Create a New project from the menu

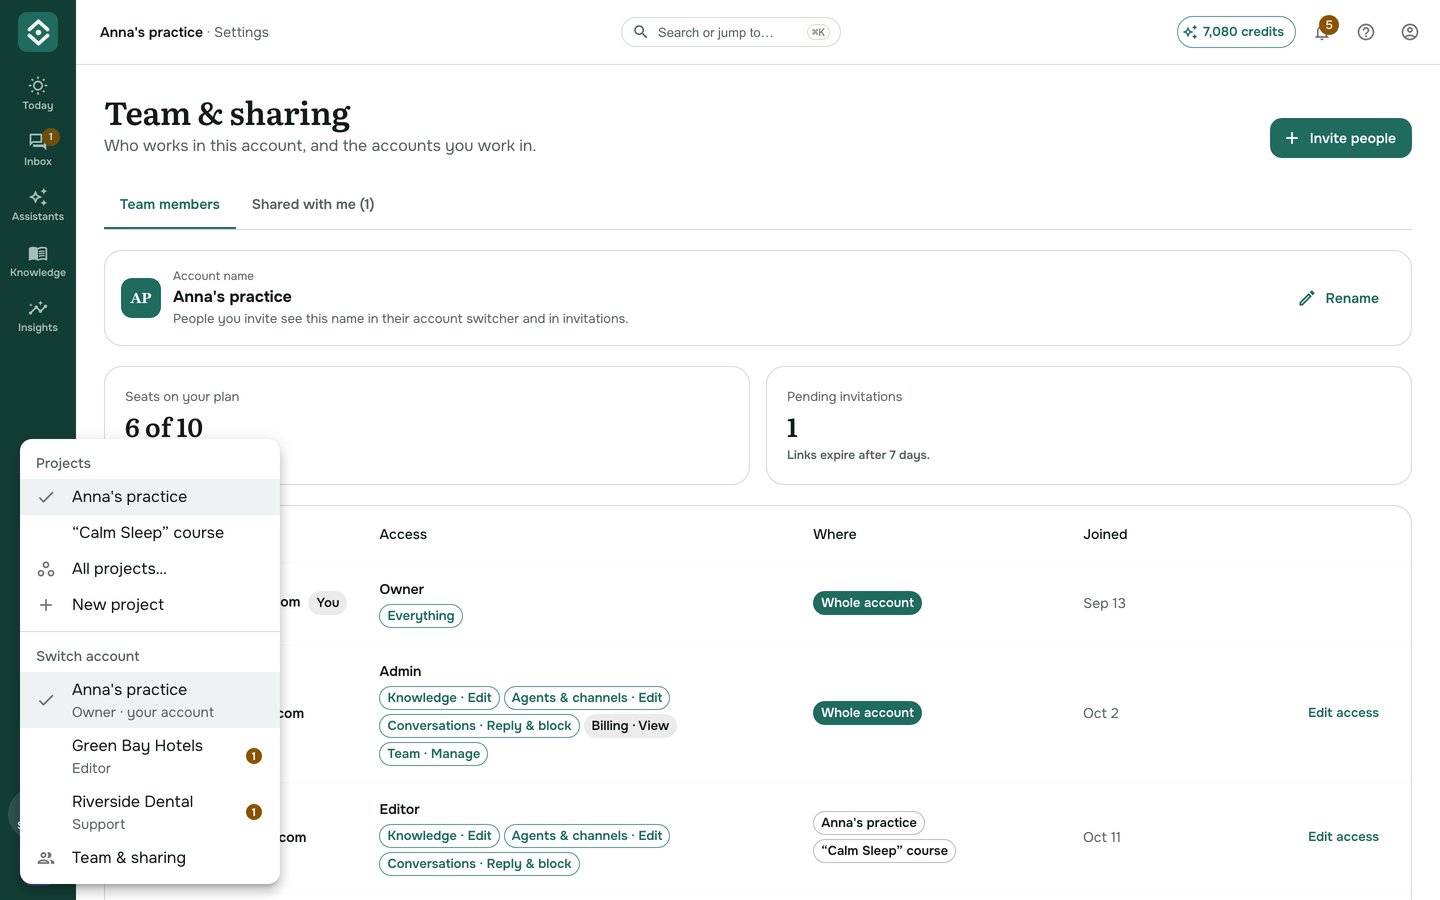[150, 605]
